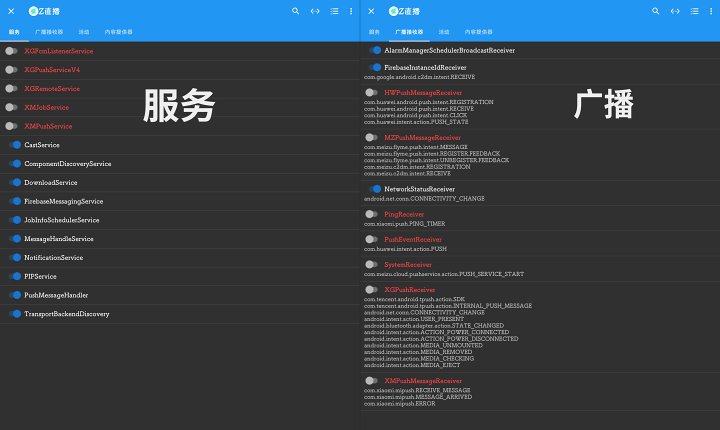
Task: Click the com.google.android.c2dm.intent.RECEIVE action text
Action: tap(419, 77)
